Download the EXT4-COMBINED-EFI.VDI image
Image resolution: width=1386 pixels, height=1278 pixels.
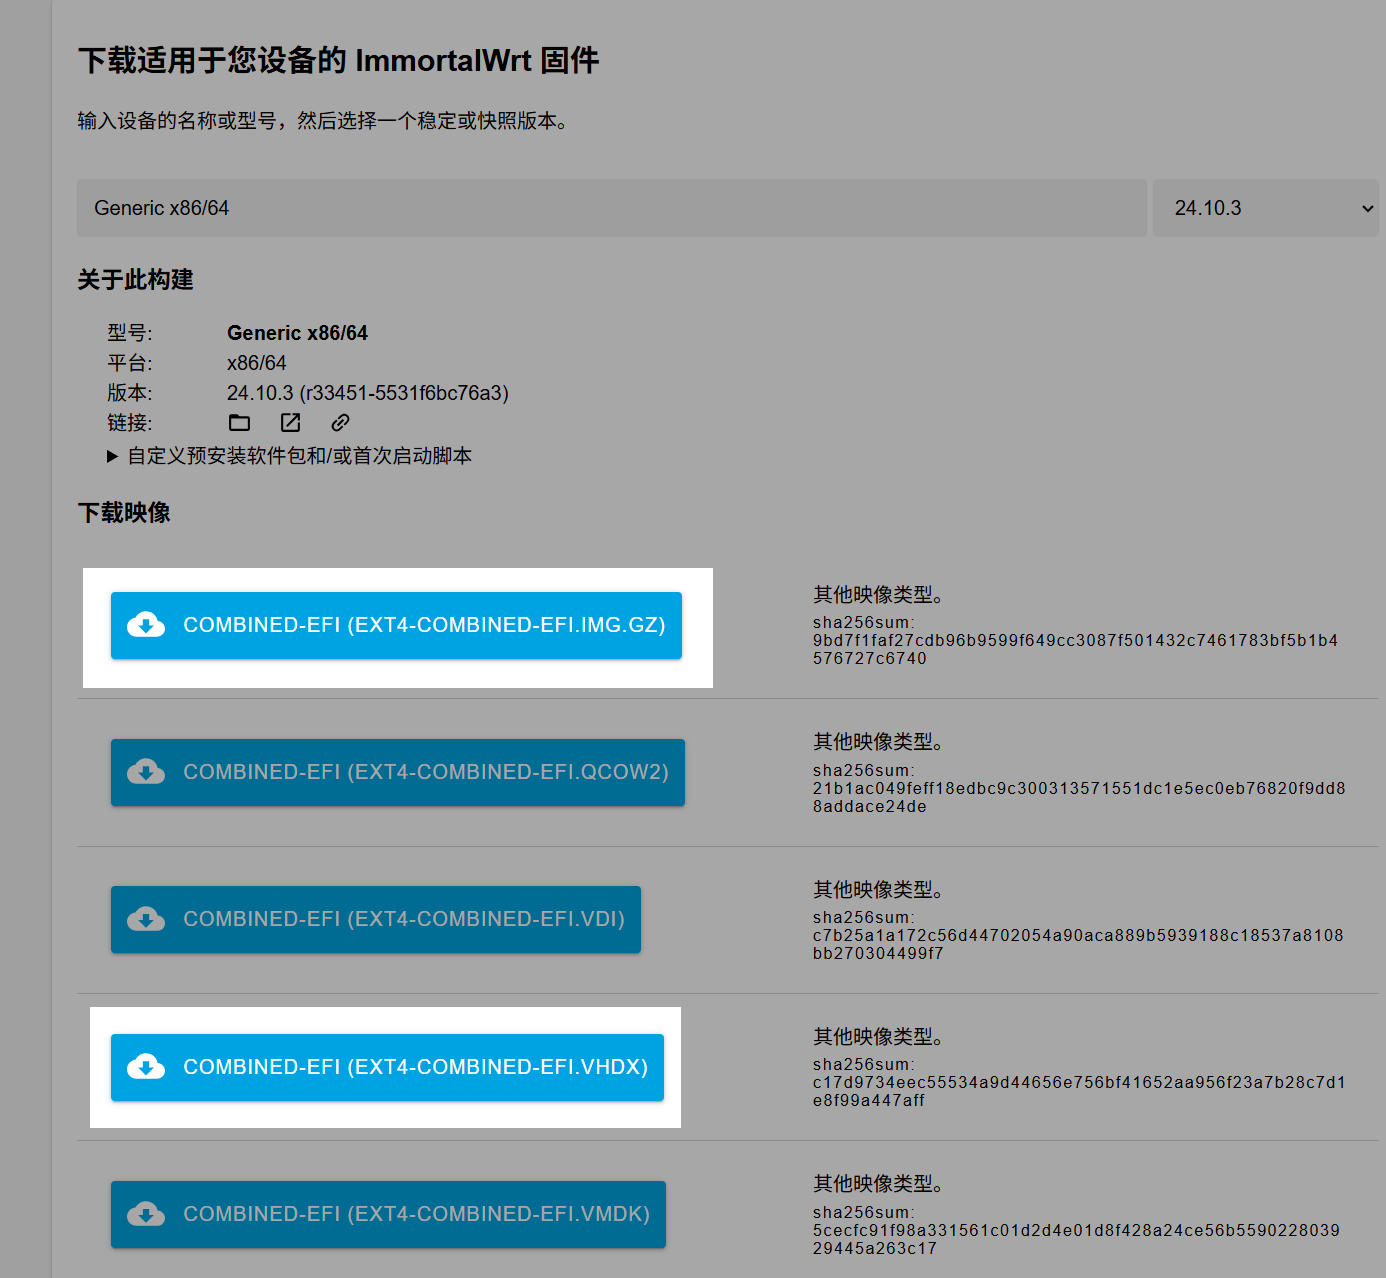pyautogui.click(x=403, y=919)
